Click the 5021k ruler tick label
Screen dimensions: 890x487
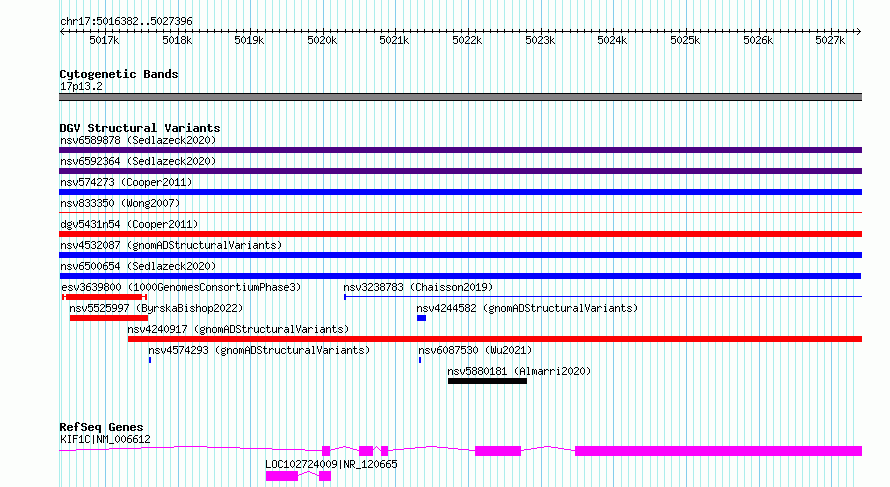click(x=394, y=40)
